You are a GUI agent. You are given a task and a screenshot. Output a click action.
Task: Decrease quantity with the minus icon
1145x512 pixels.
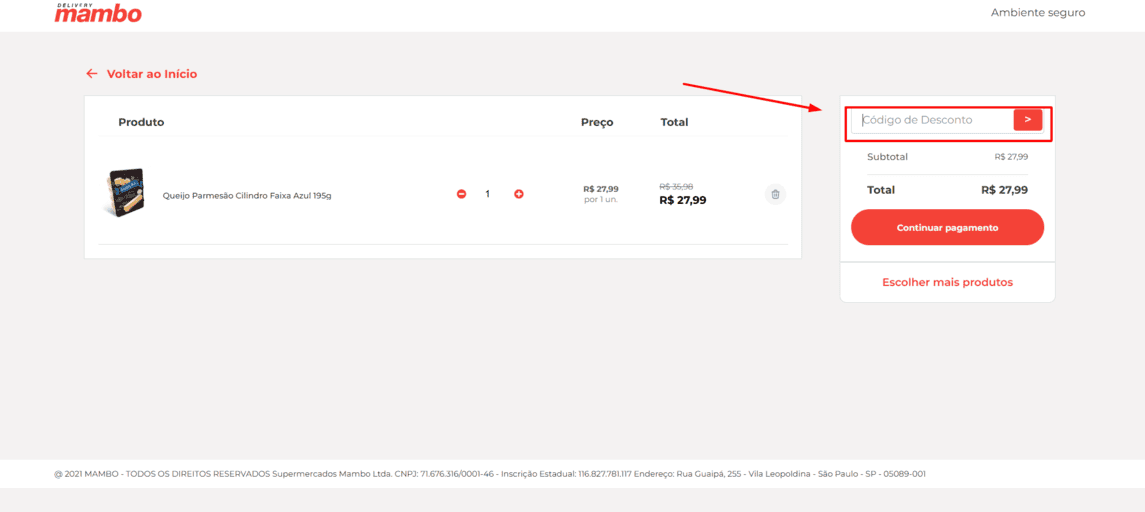462,194
